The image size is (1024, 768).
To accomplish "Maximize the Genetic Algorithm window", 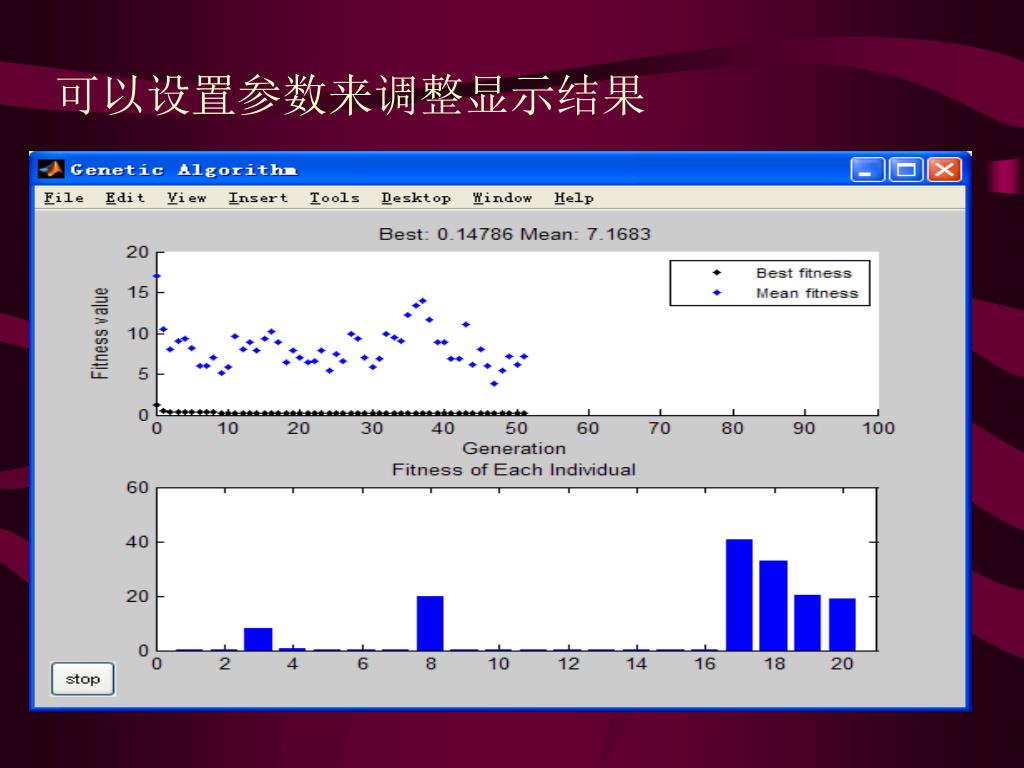I will coord(906,170).
